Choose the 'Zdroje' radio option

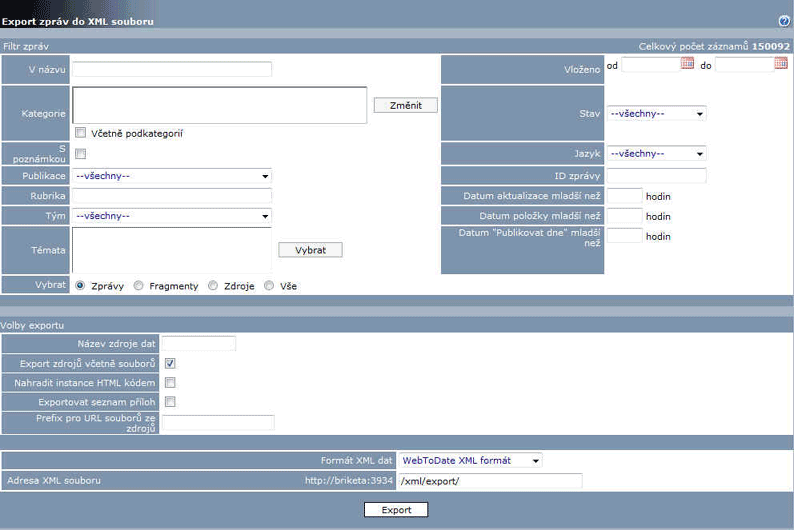(213, 286)
